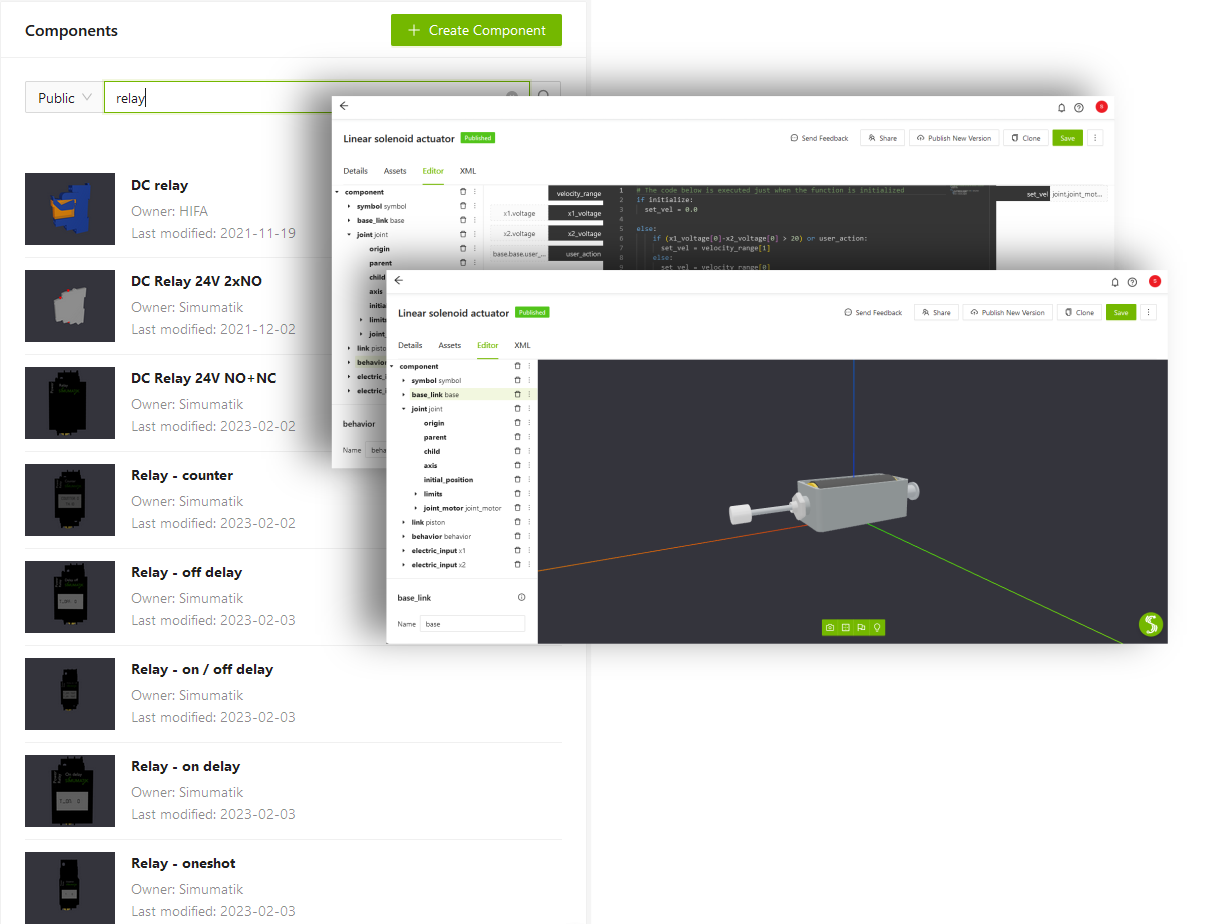This screenshot has height=924, width=1213.
Task: Switch to XML tab in code editor window
Action: [x=468, y=171]
